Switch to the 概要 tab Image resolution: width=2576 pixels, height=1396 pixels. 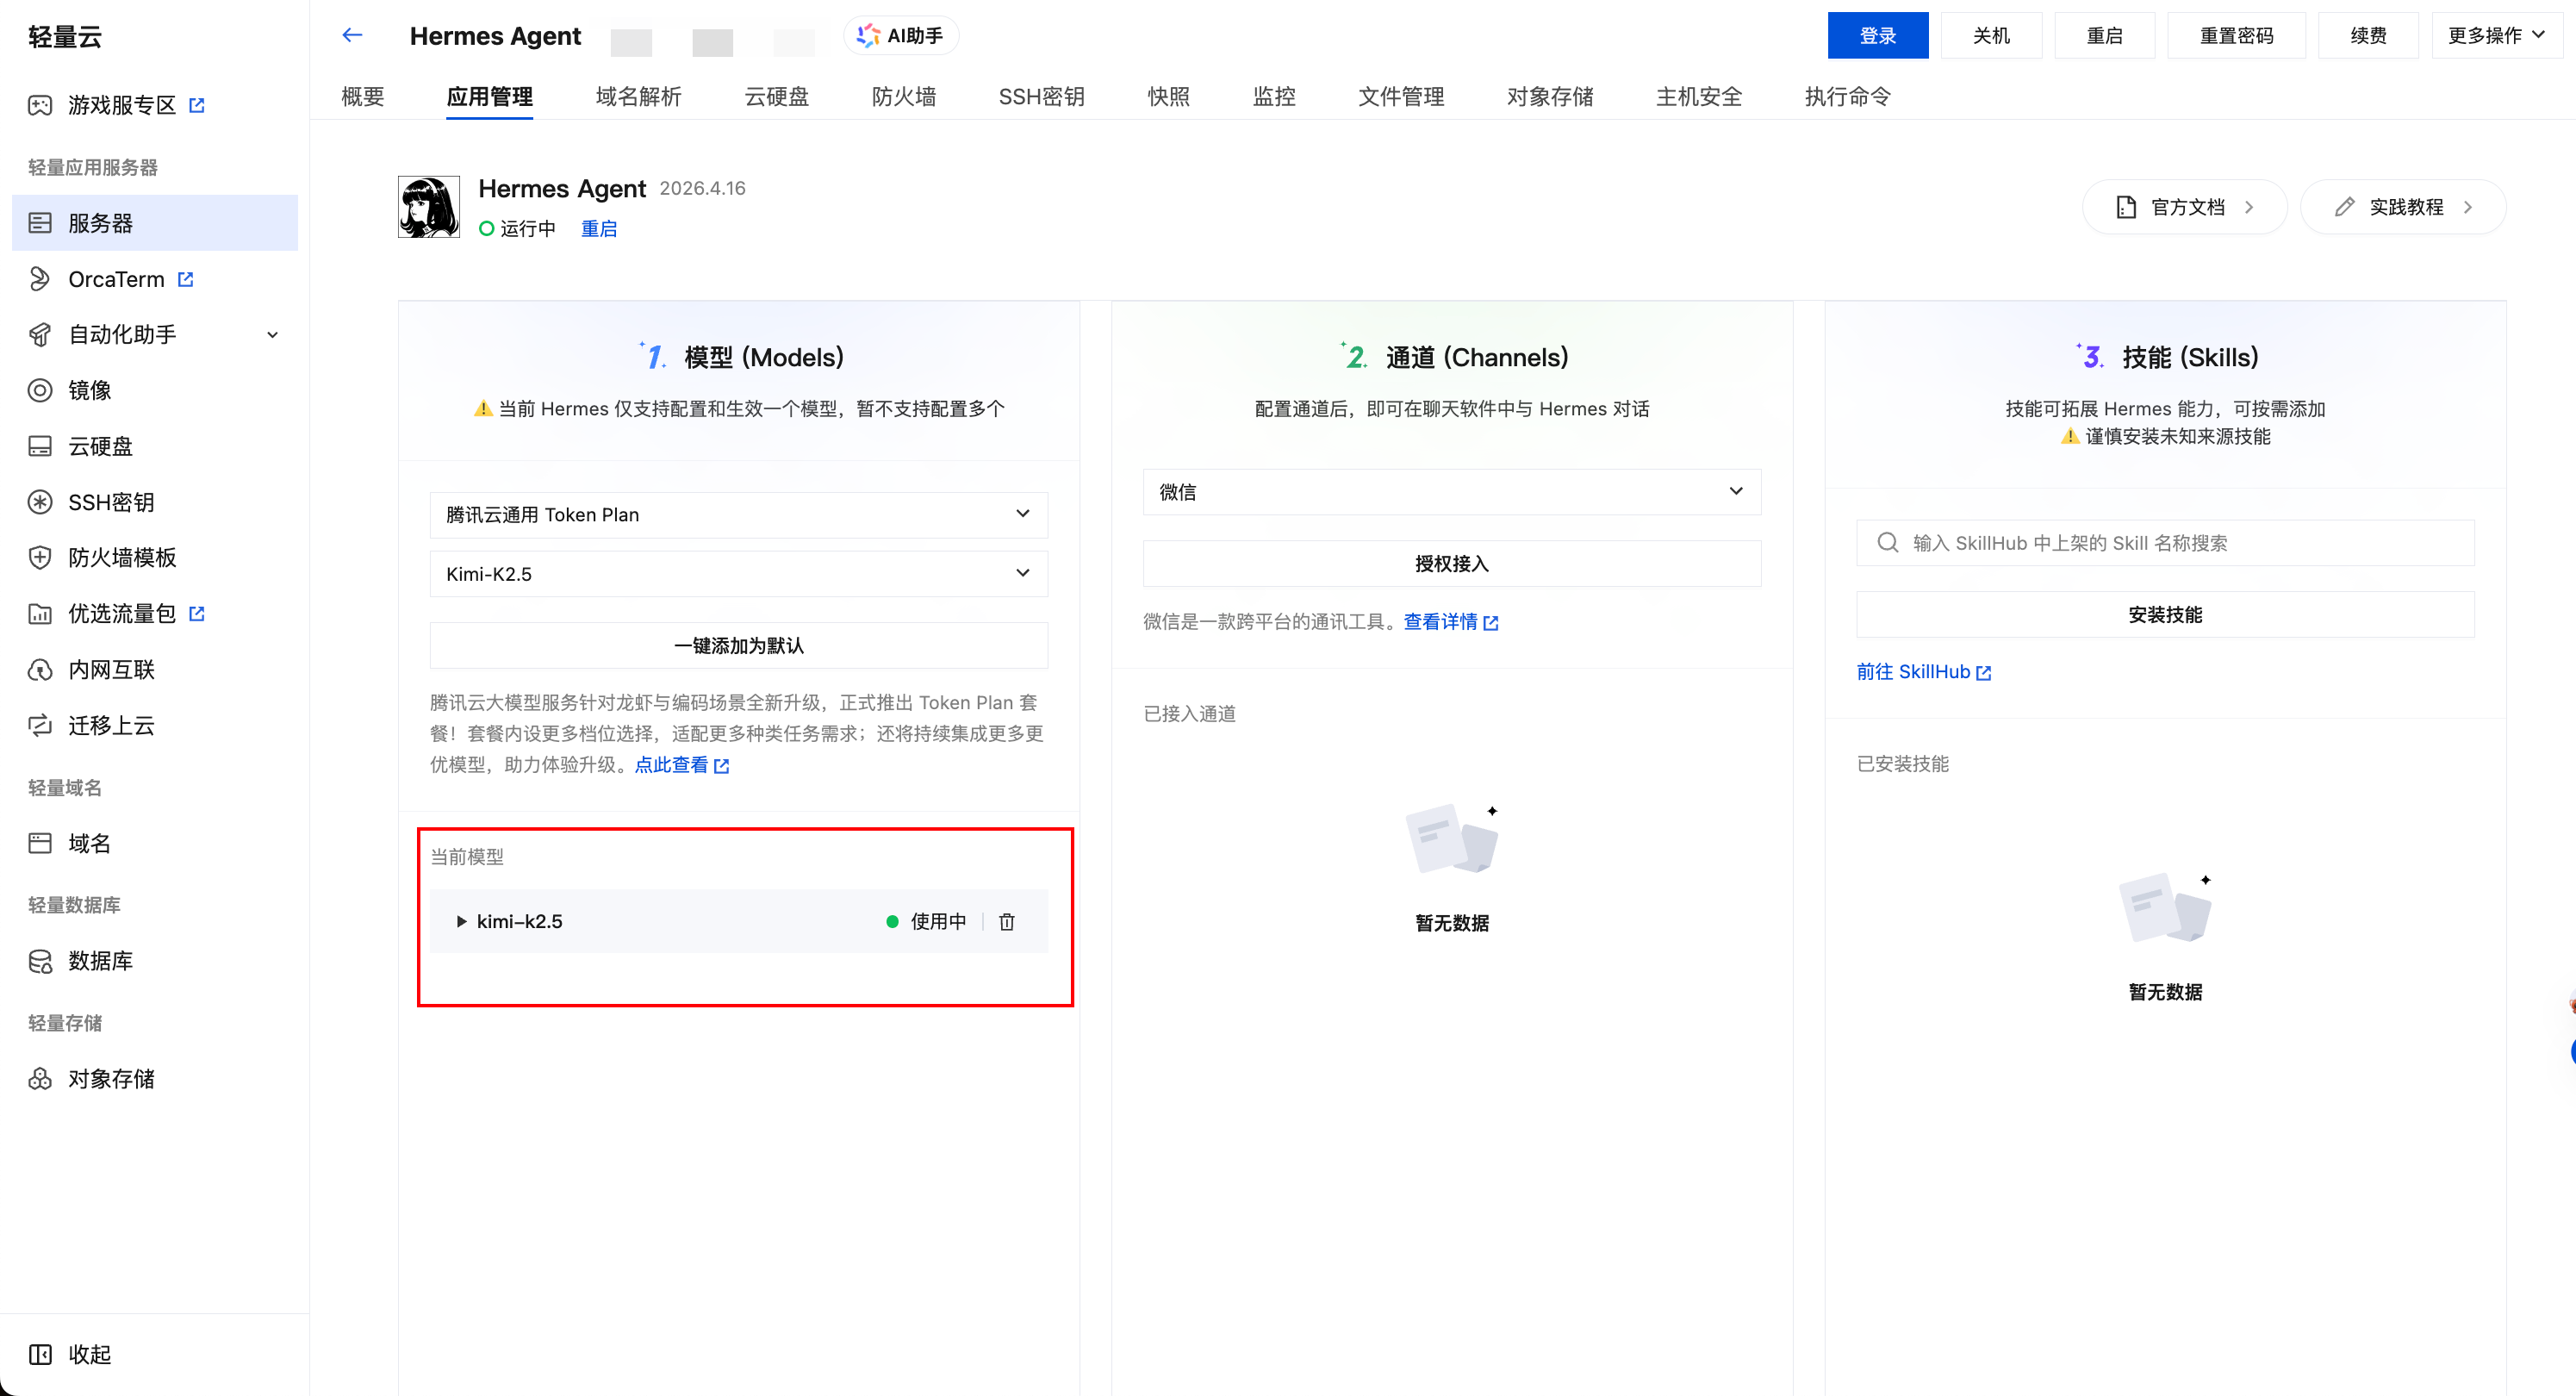click(x=363, y=96)
